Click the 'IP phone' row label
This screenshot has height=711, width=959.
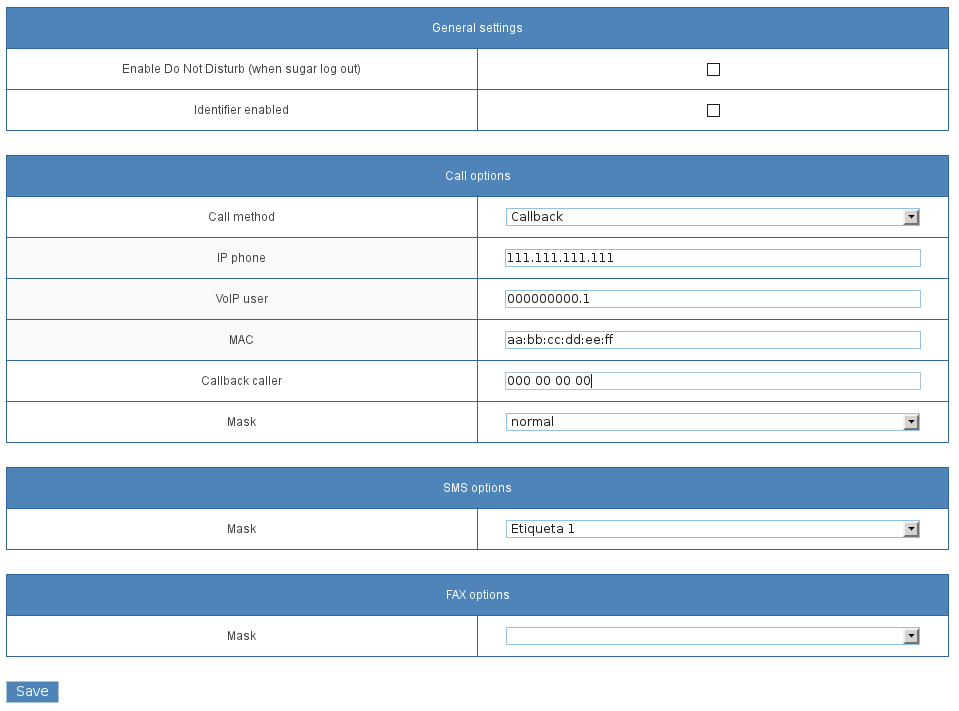point(241,258)
